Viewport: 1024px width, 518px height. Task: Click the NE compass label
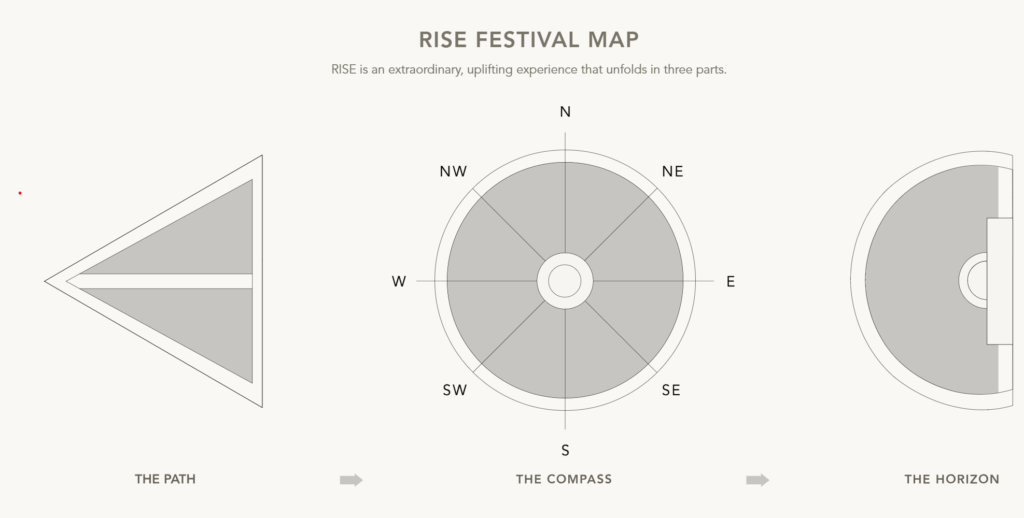tap(672, 172)
